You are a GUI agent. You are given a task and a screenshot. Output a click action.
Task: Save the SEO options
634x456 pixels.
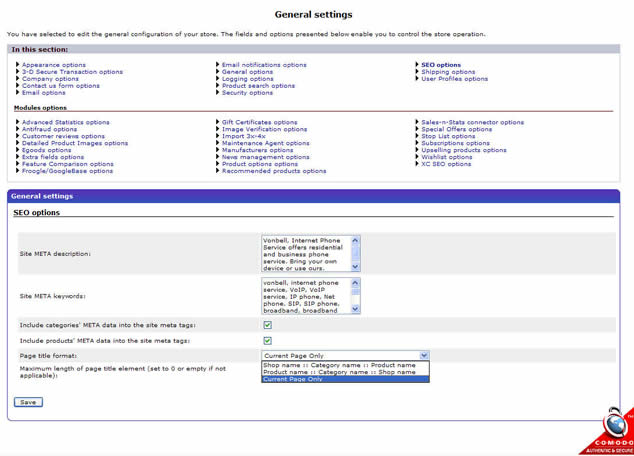[28, 402]
